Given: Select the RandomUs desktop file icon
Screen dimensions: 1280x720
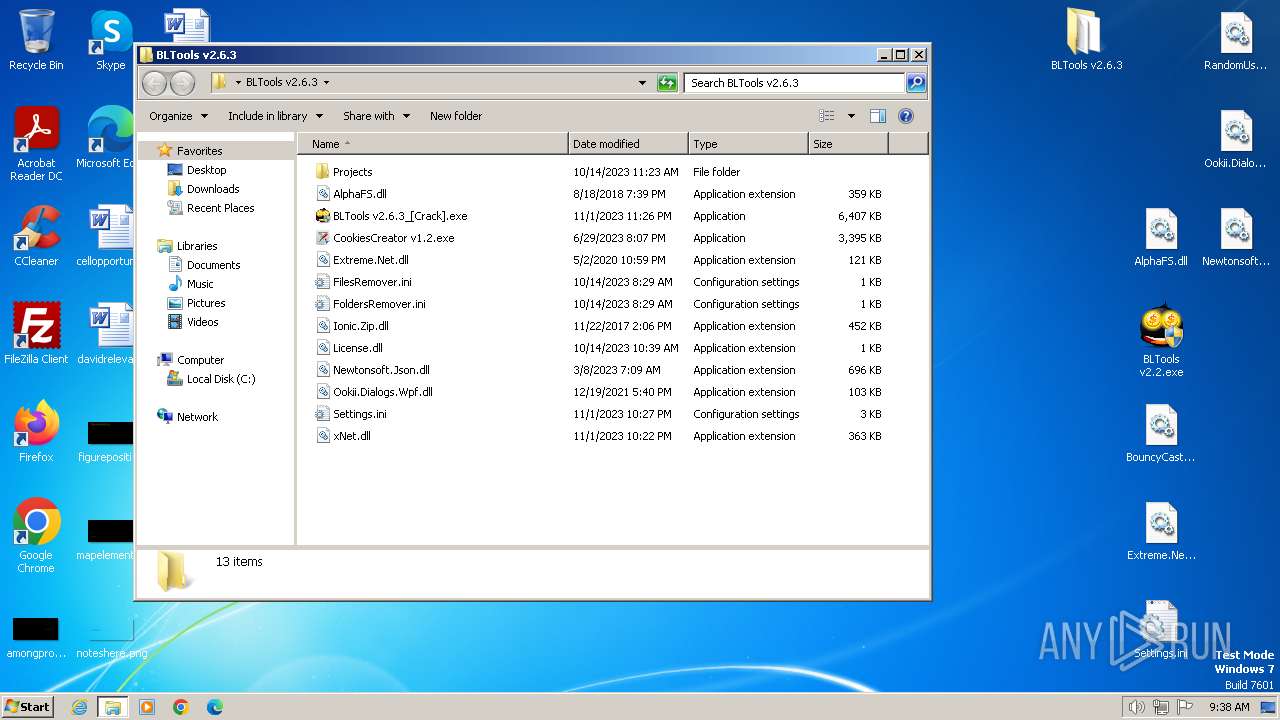Looking at the screenshot, I should point(1236,40).
